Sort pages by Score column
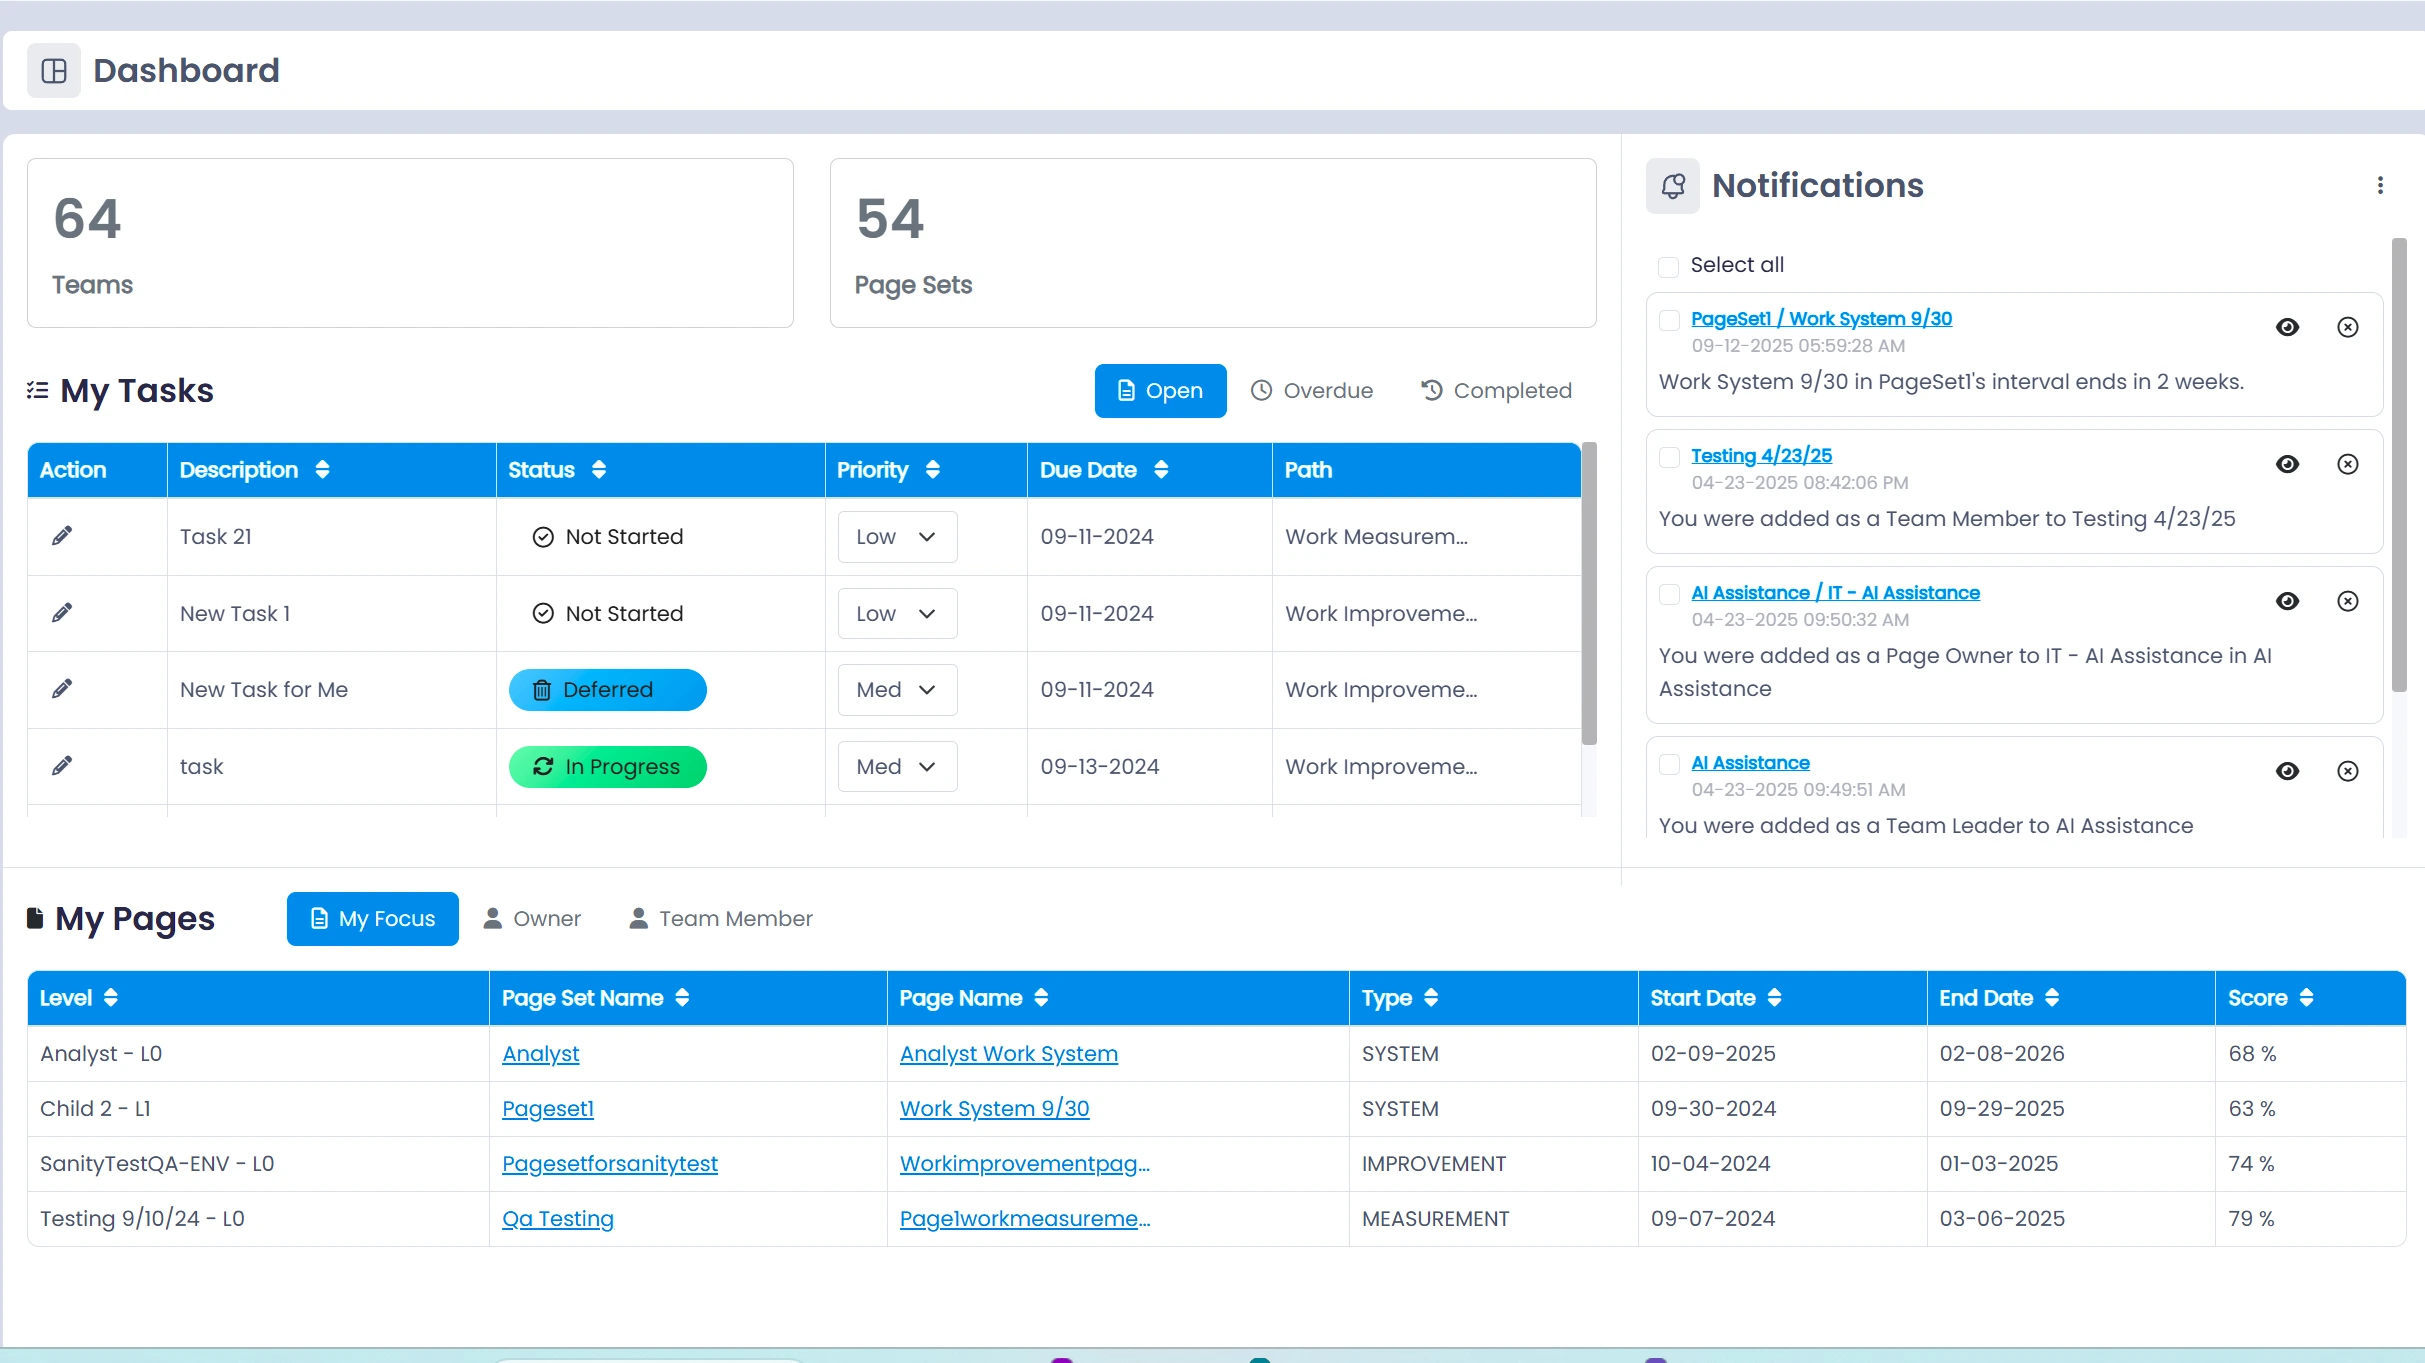 [2306, 998]
